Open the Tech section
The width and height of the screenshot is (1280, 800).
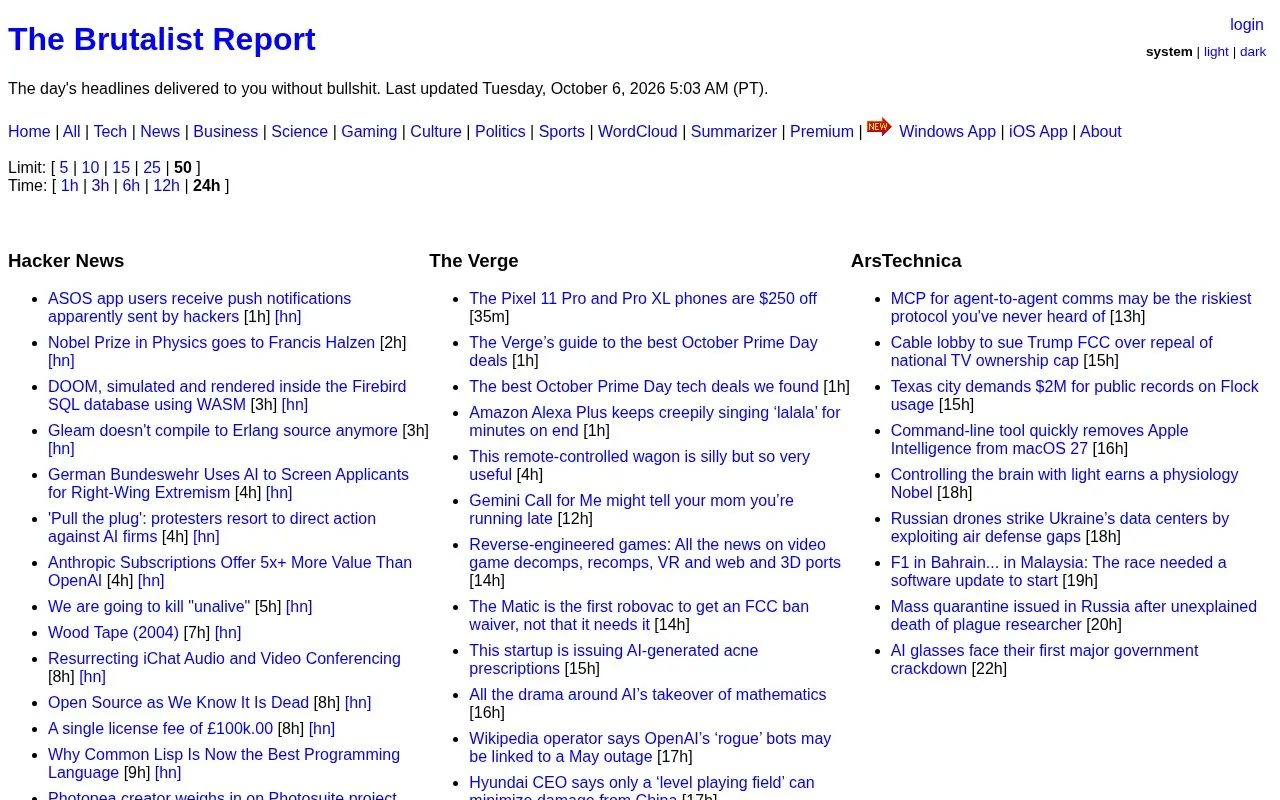coord(110,132)
